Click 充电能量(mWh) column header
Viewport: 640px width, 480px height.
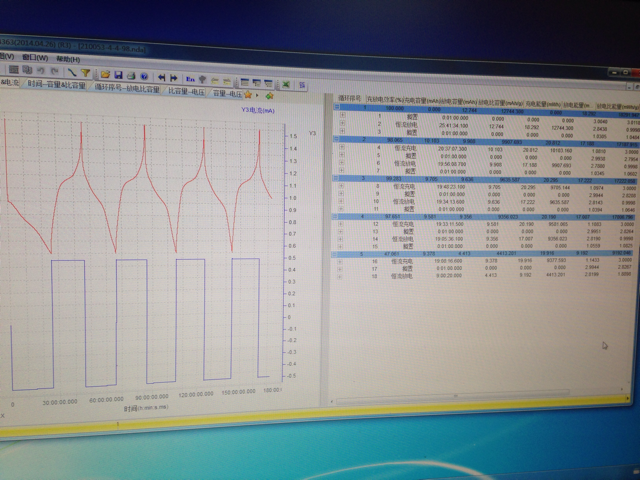[x=544, y=104]
